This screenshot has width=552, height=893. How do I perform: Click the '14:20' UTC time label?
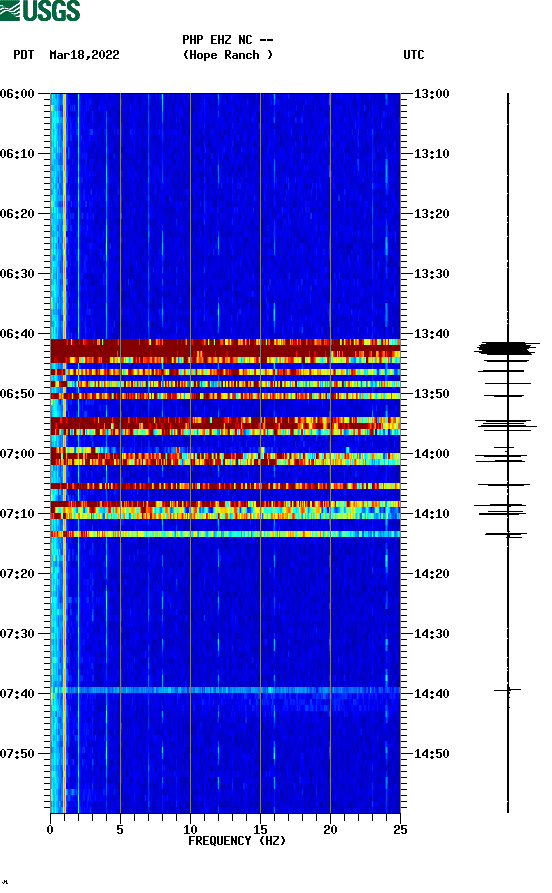(432, 574)
